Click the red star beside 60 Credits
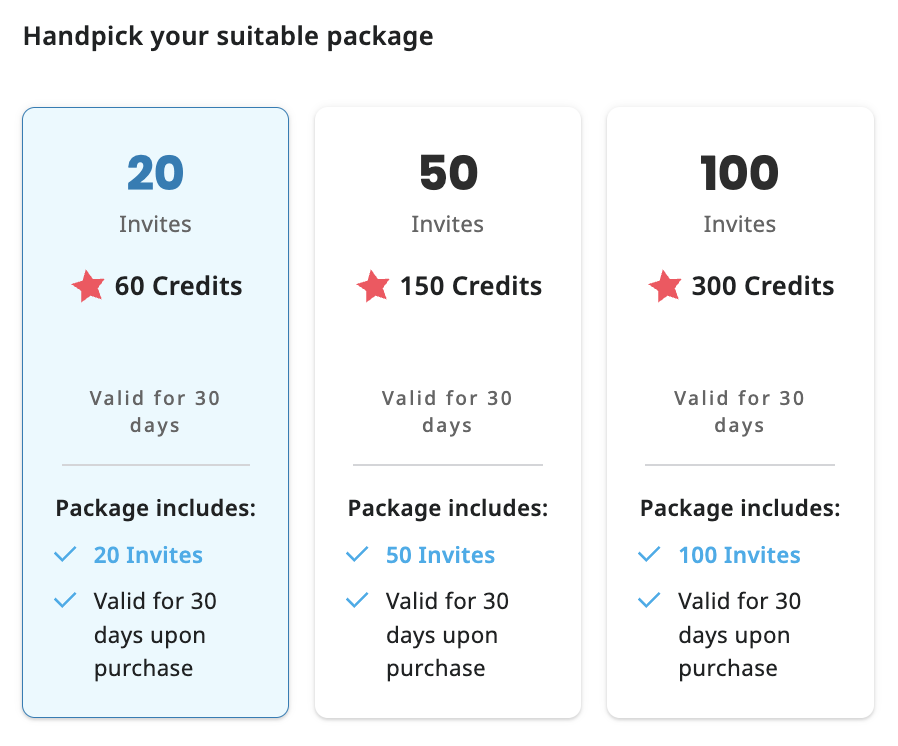 pos(88,287)
